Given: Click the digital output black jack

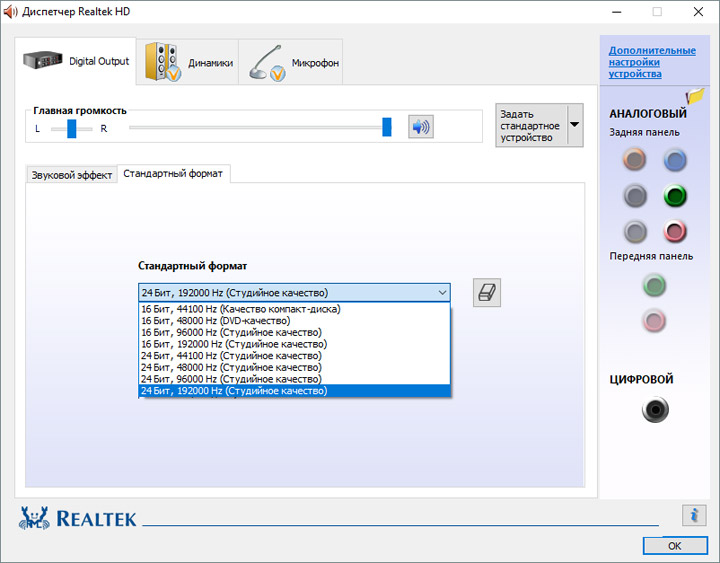Looking at the screenshot, I should tap(655, 409).
